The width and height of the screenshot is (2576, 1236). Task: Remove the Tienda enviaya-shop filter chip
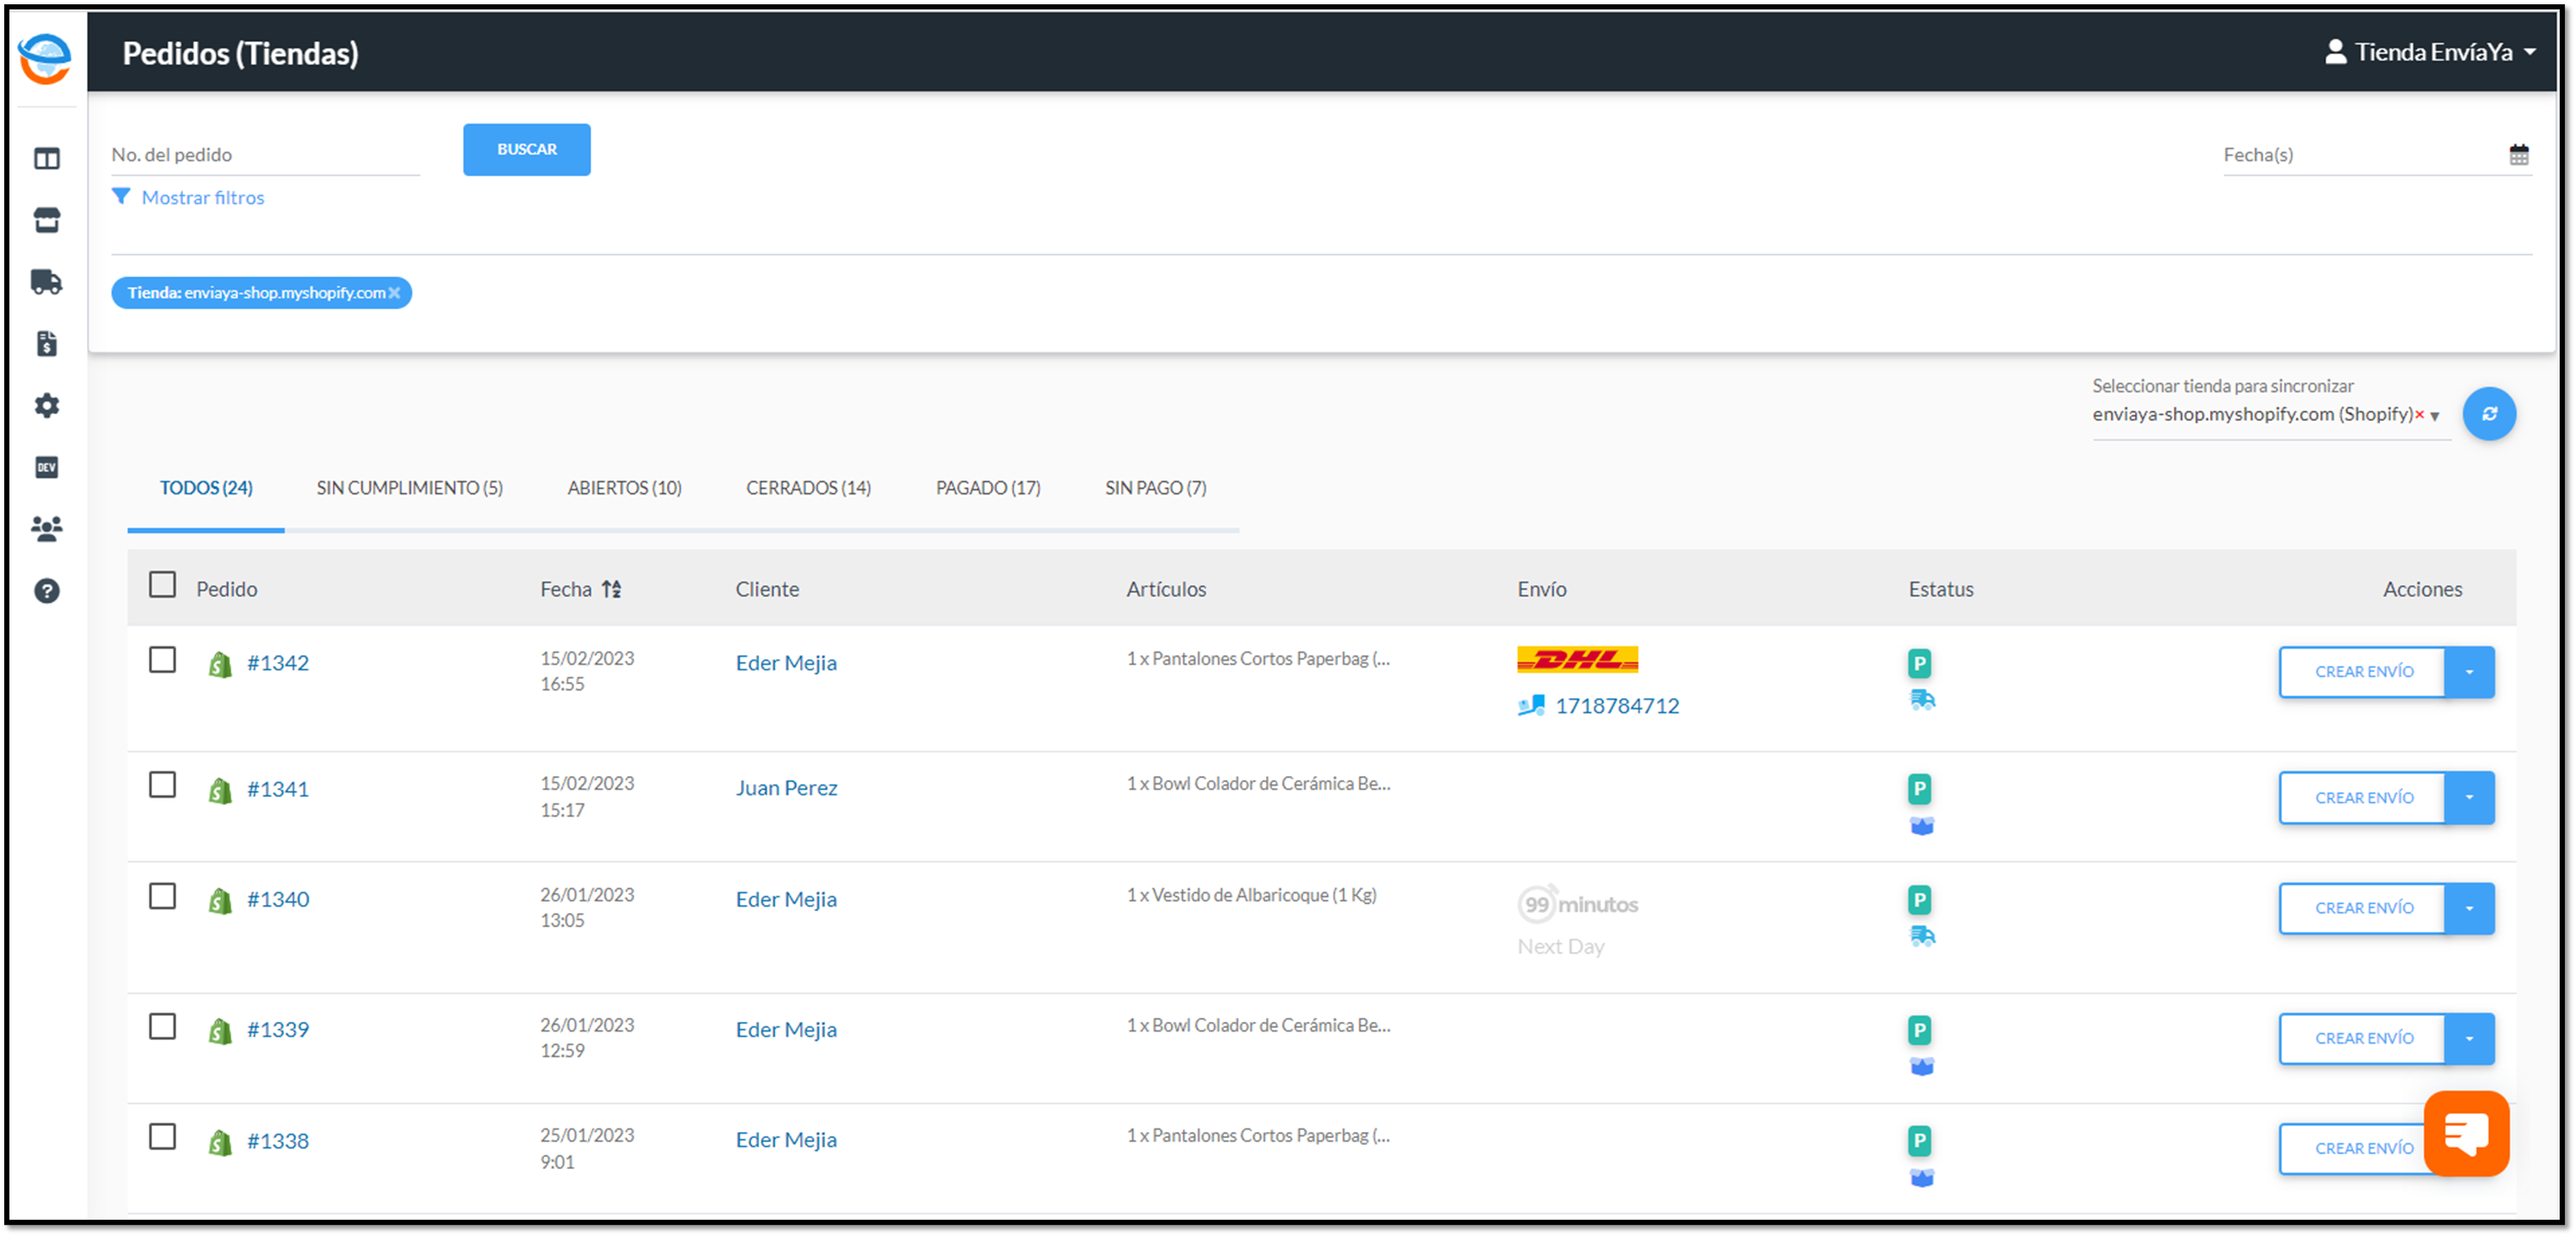[x=394, y=293]
